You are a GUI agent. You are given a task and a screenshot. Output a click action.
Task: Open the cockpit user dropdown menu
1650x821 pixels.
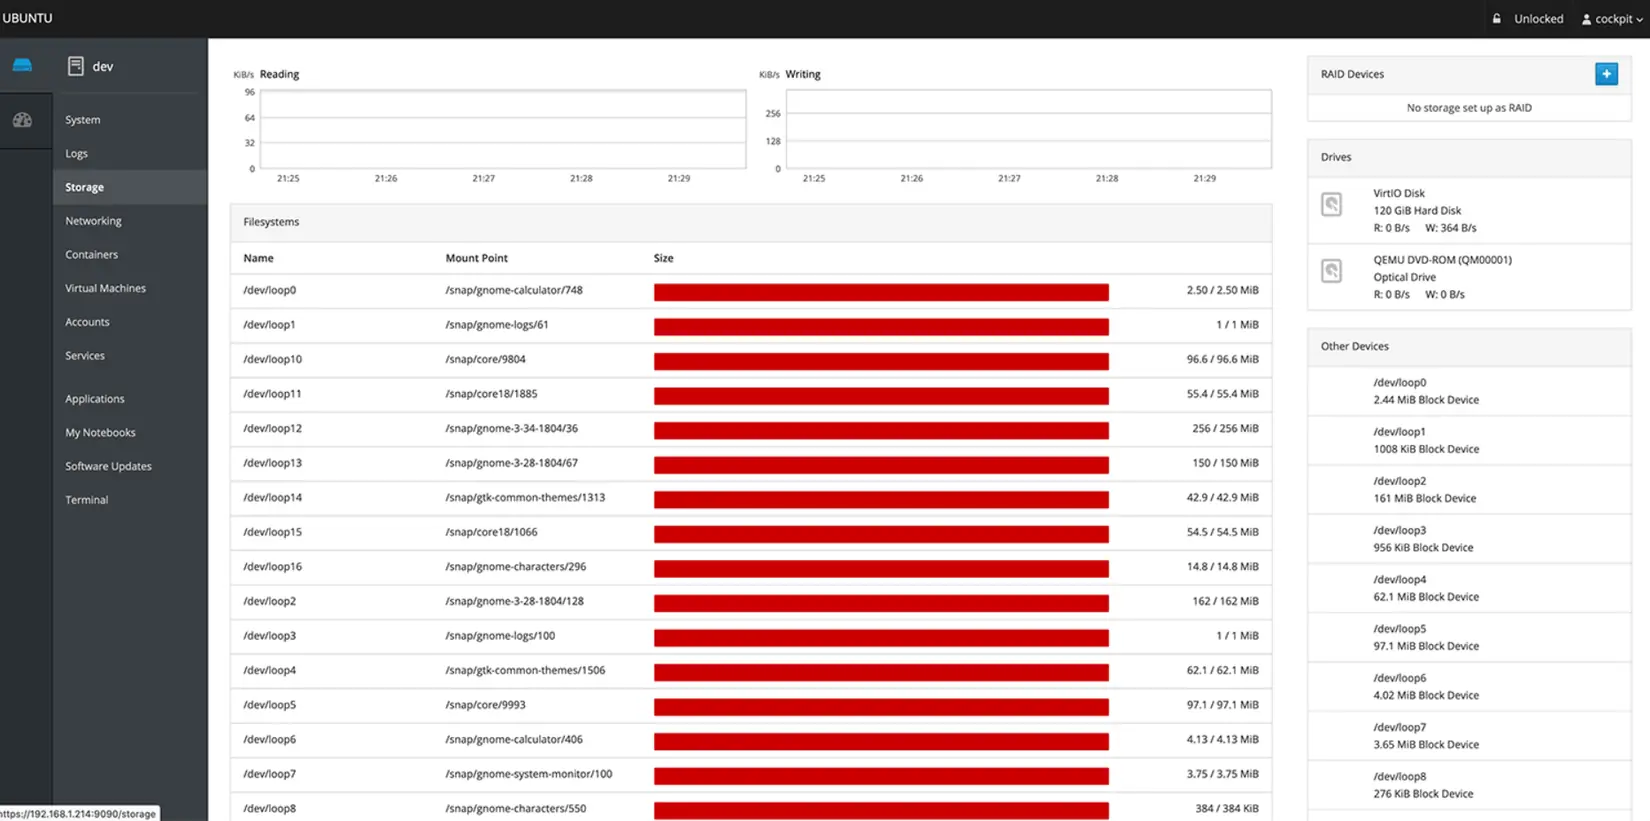(x=1612, y=19)
